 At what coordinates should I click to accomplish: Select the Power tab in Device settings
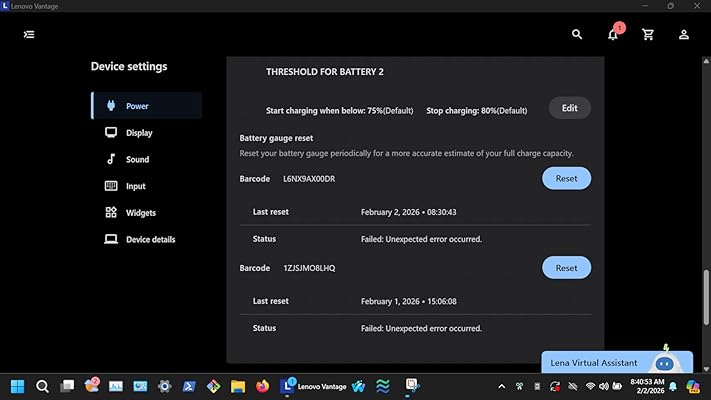click(146, 106)
